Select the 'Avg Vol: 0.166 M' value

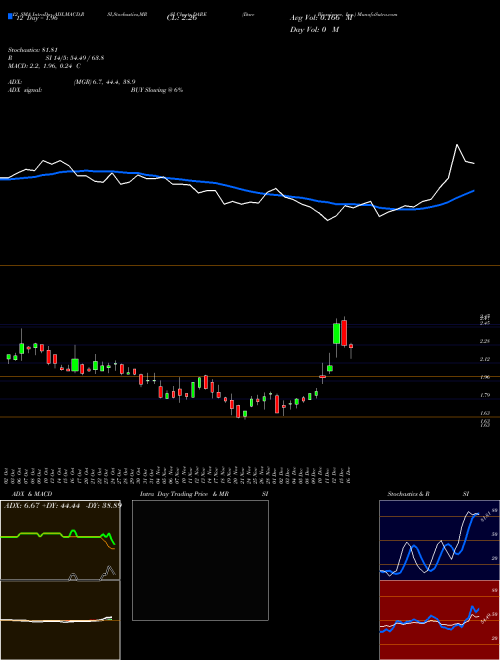[x=321, y=18]
